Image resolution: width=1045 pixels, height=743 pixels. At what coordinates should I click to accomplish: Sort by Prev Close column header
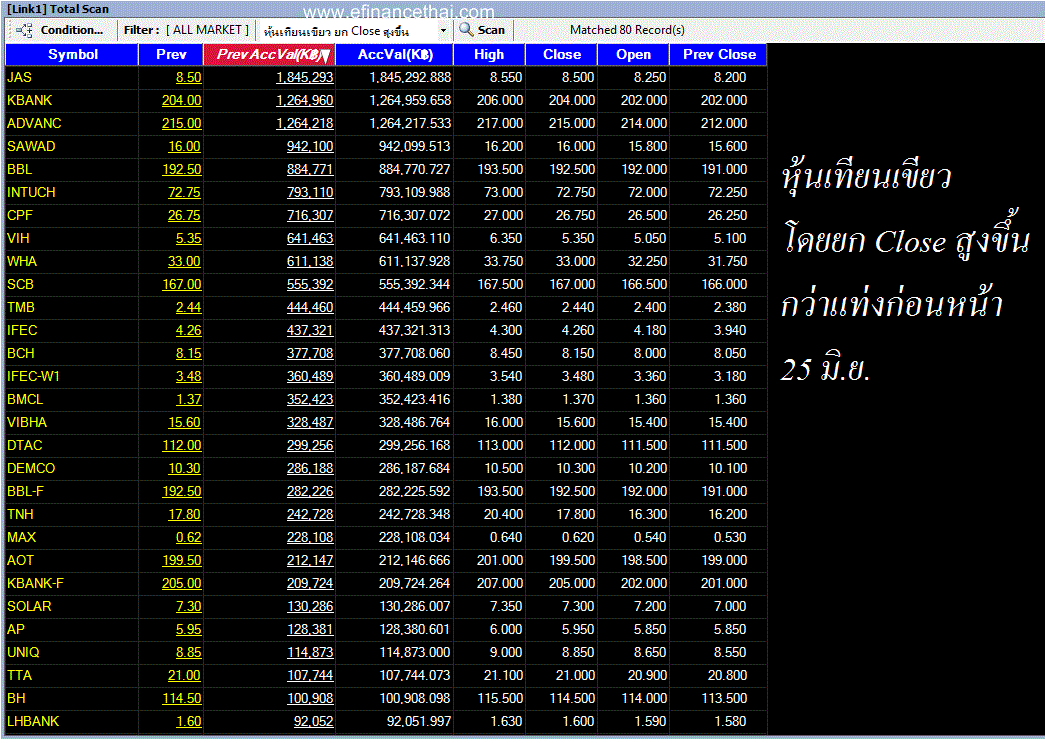[x=718, y=55]
